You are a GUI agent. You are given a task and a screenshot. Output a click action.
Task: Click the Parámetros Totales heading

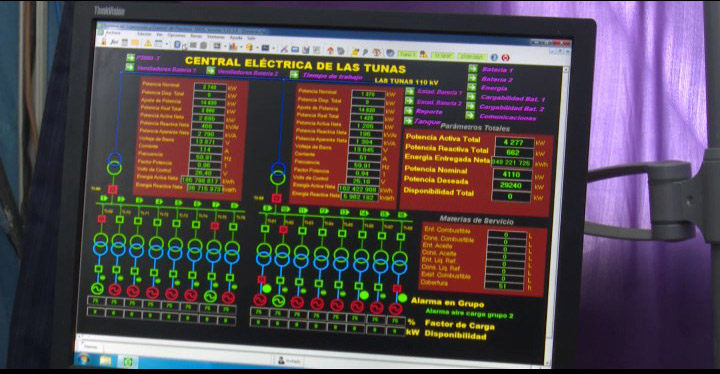pos(475,127)
